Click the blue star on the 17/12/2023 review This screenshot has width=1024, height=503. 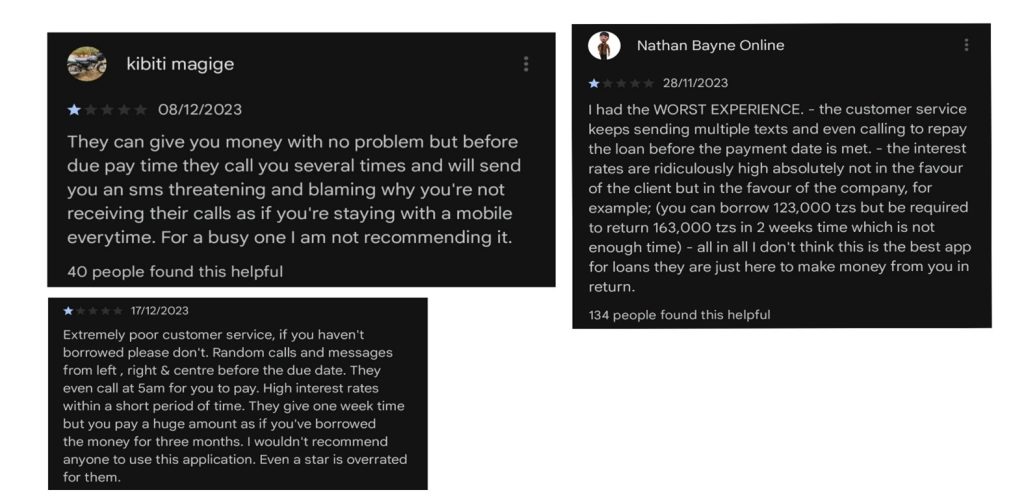point(68,311)
